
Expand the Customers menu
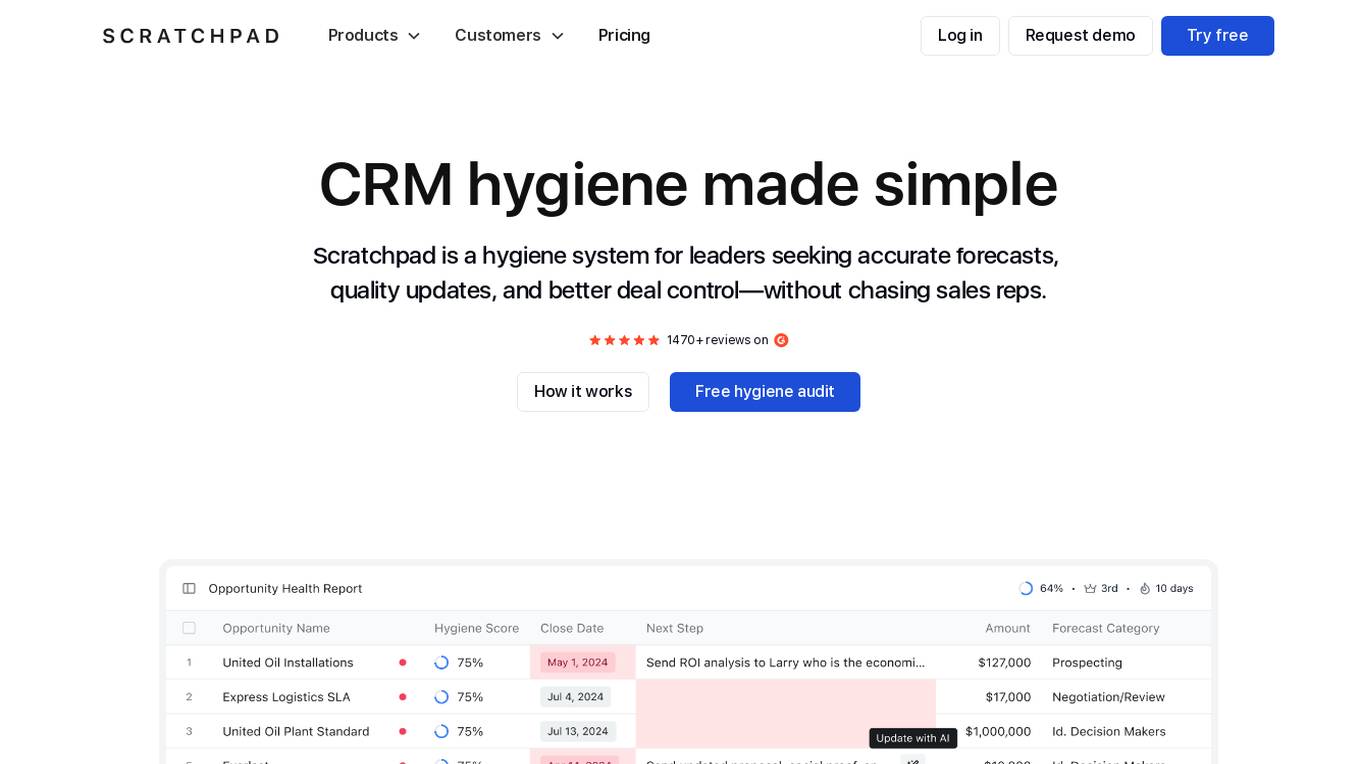point(509,35)
